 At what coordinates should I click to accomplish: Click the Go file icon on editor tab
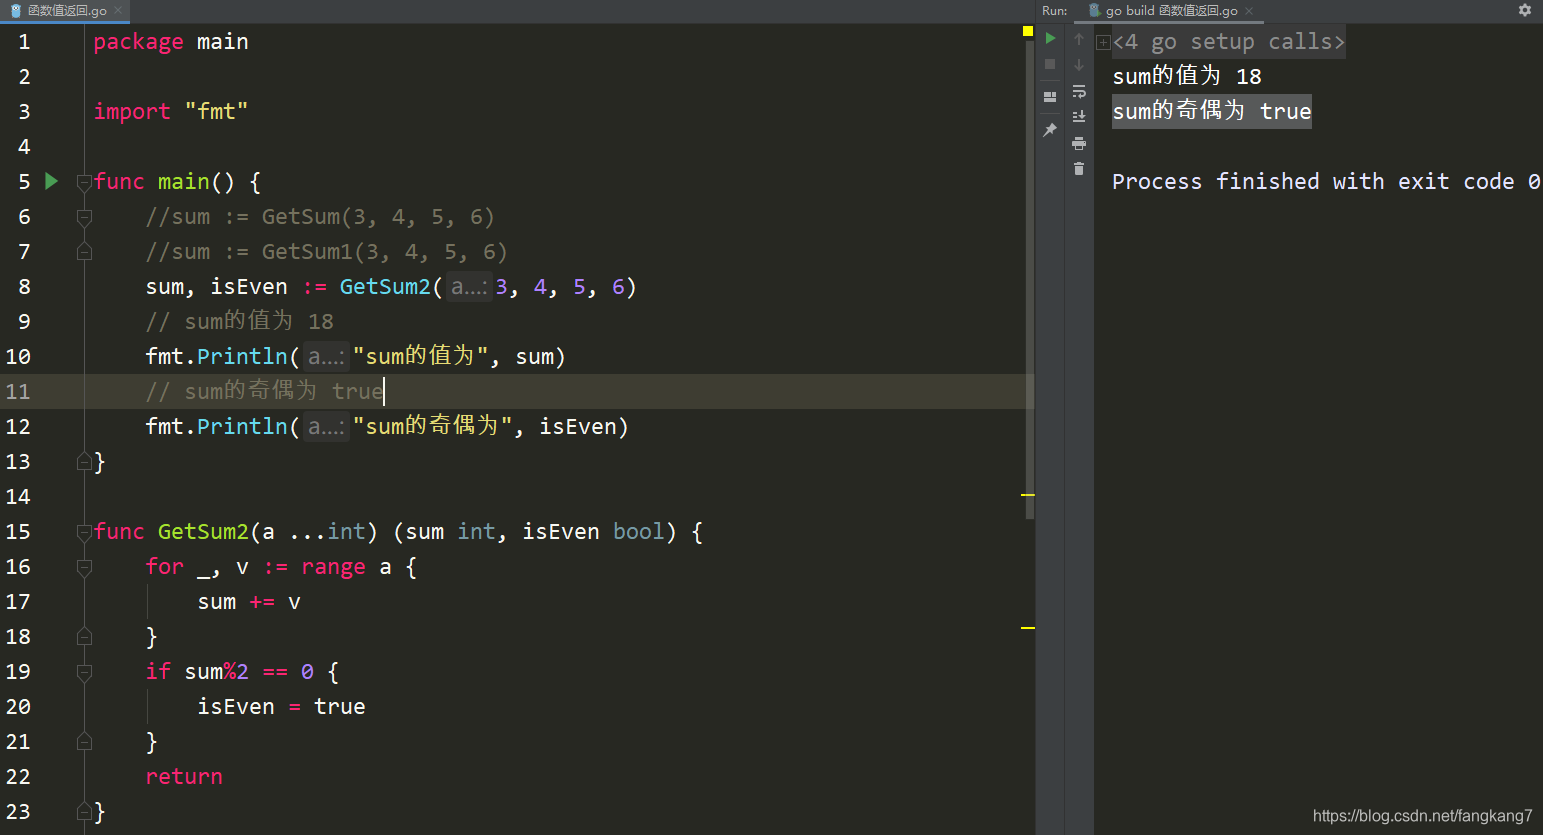pos(15,11)
